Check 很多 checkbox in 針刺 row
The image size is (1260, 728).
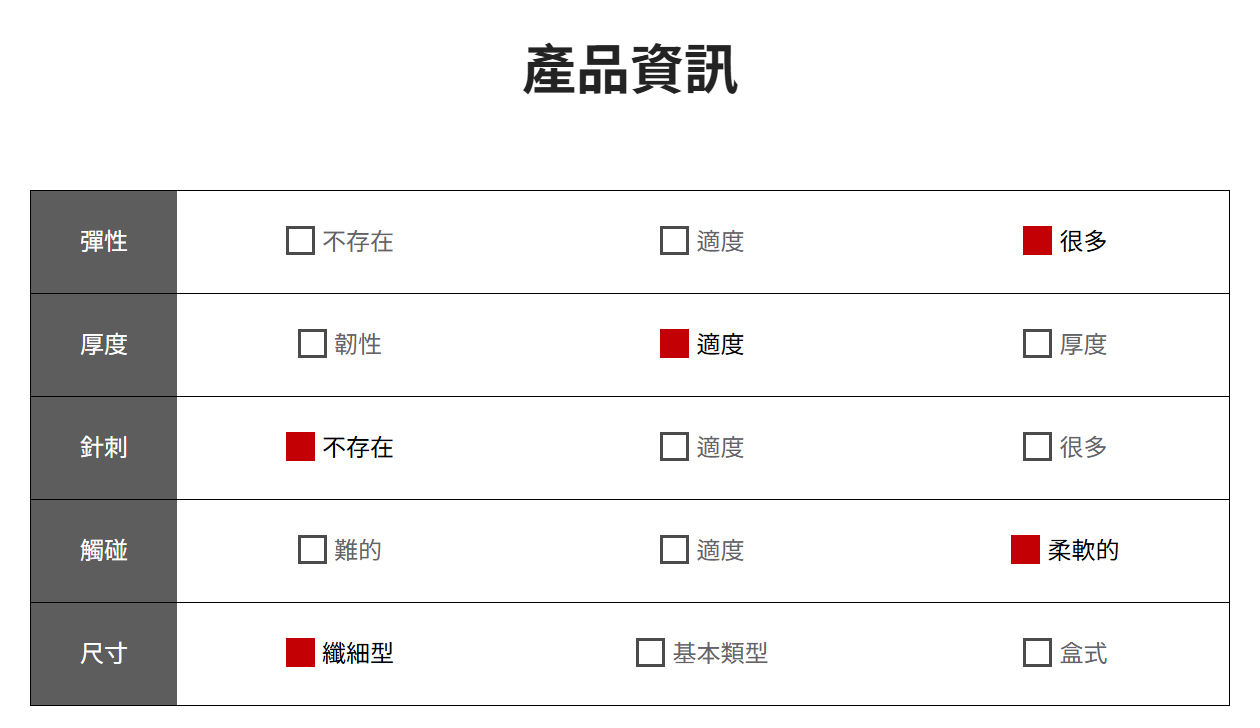point(1037,447)
